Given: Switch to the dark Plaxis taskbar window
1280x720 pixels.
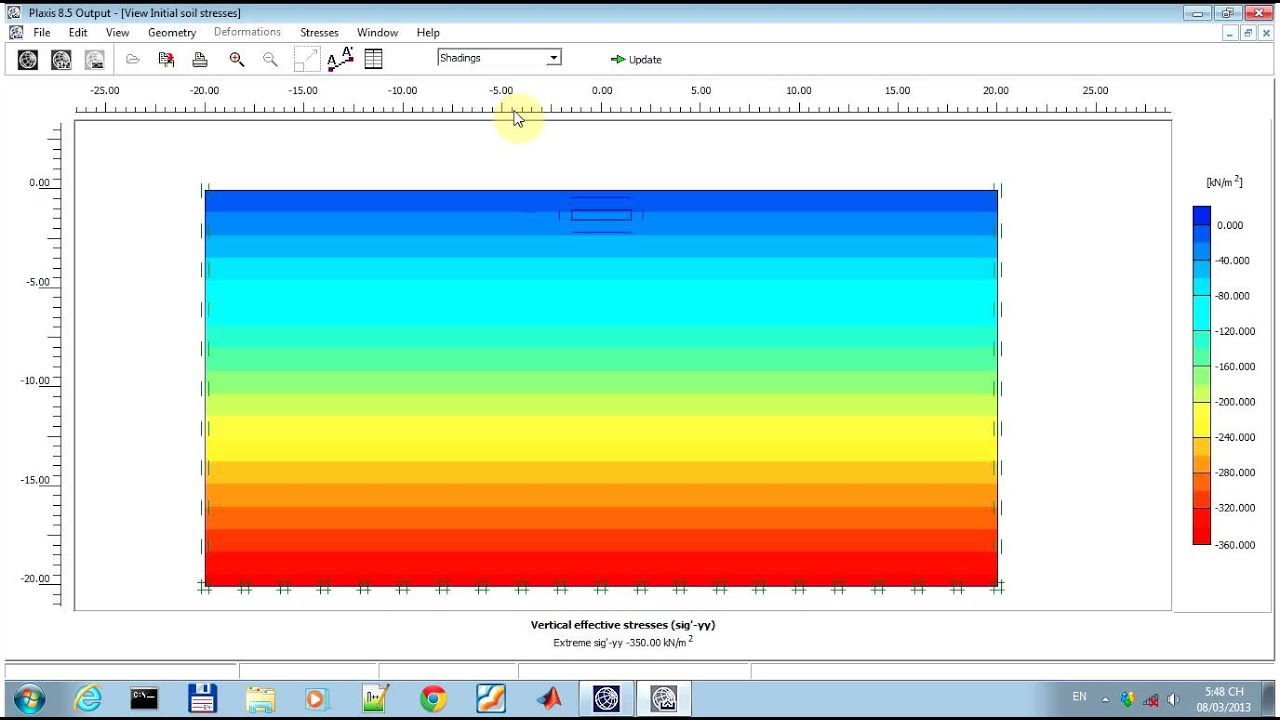Looking at the screenshot, I should [x=606, y=698].
